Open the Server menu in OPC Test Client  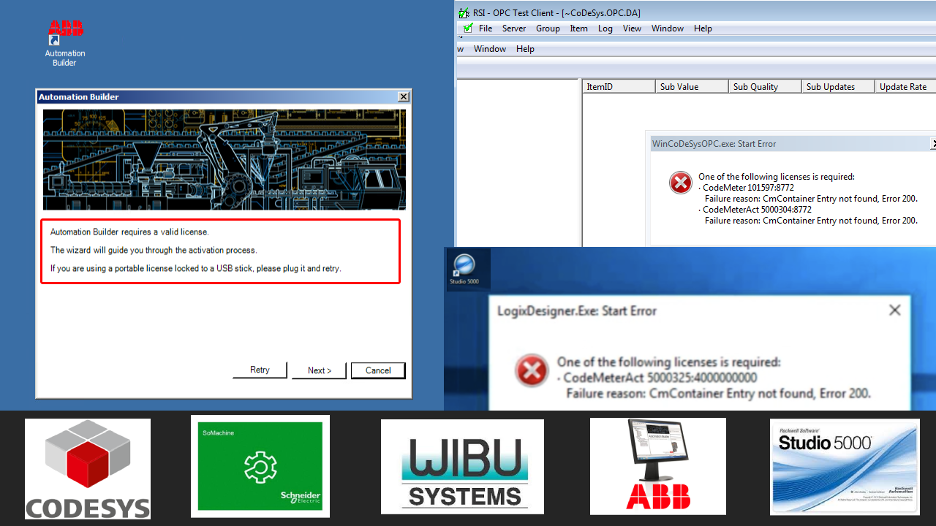click(514, 28)
